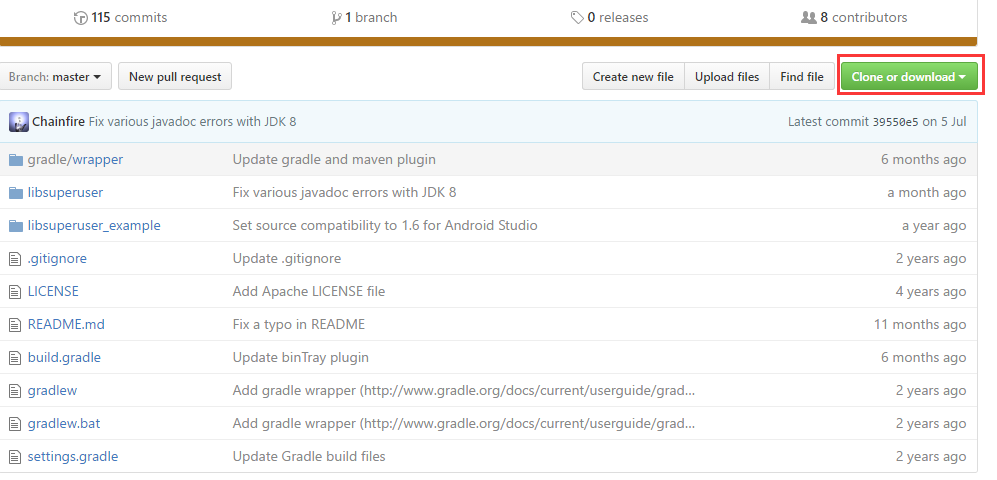Open the libsuperuser folder
Viewport: 997px width, 480px height.
click(x=65, y=192)
